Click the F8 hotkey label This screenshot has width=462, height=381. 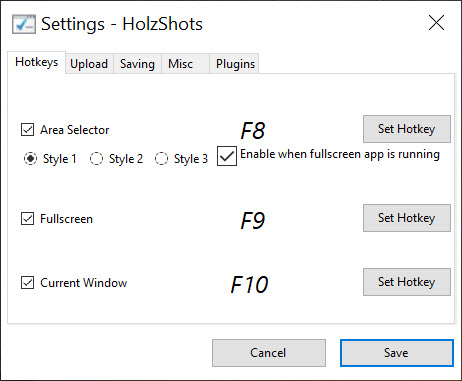click(253, 131)
